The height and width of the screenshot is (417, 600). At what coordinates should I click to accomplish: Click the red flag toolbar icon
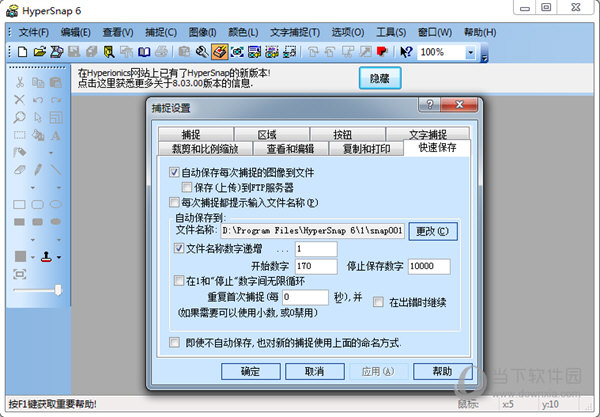point(382,52)
